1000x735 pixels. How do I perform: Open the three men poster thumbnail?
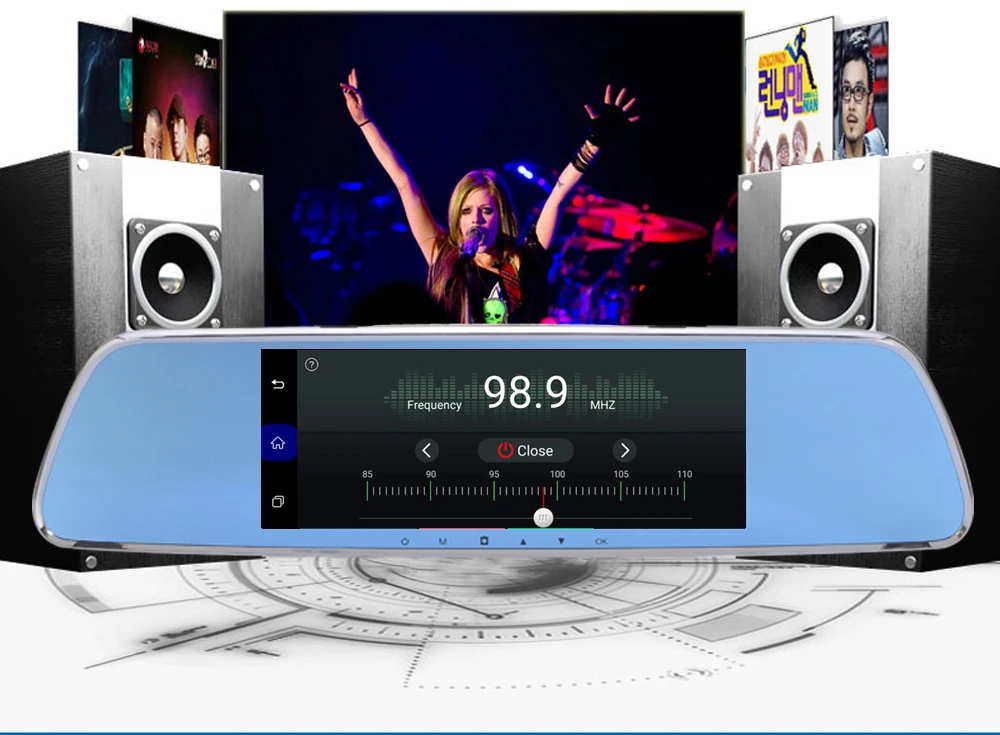pos(177,93)
